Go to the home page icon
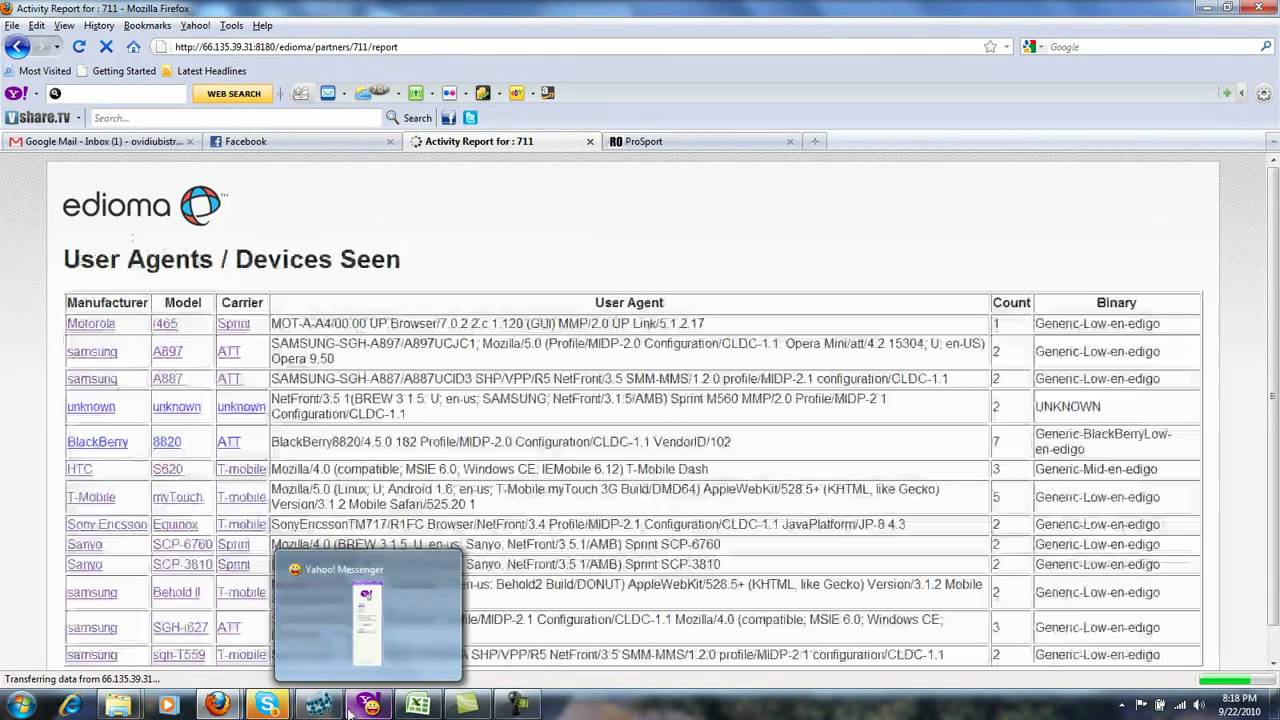Viewport: 1280px width, 720px height. 133,47
